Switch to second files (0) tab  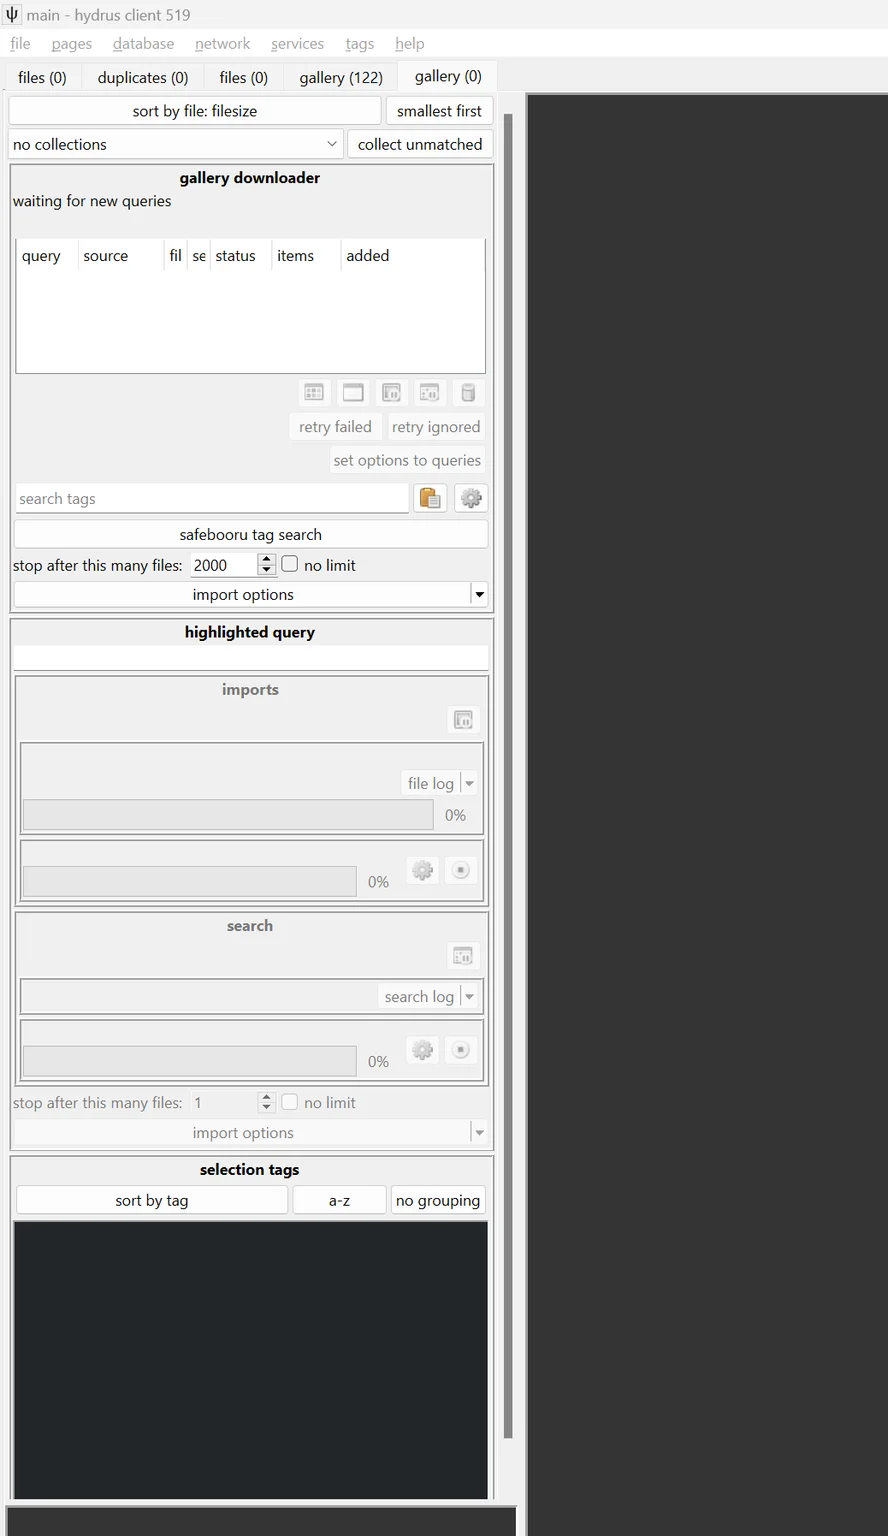point(244,77)
